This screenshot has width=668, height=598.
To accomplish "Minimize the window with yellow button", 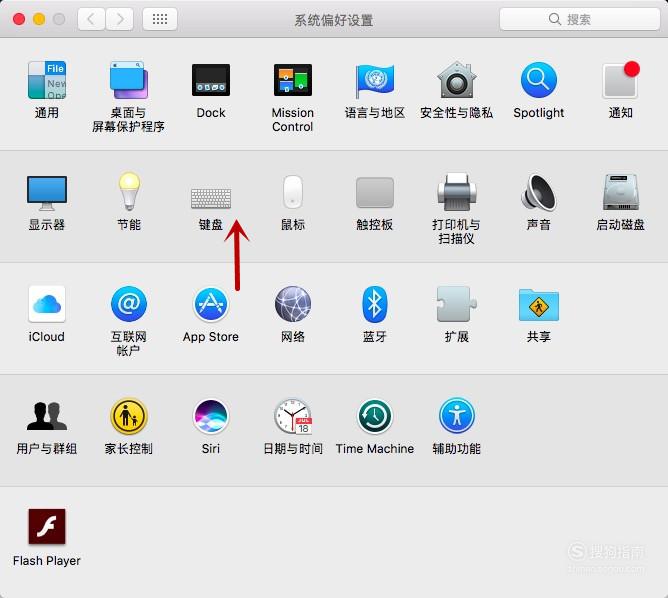I will click(39, 19).
